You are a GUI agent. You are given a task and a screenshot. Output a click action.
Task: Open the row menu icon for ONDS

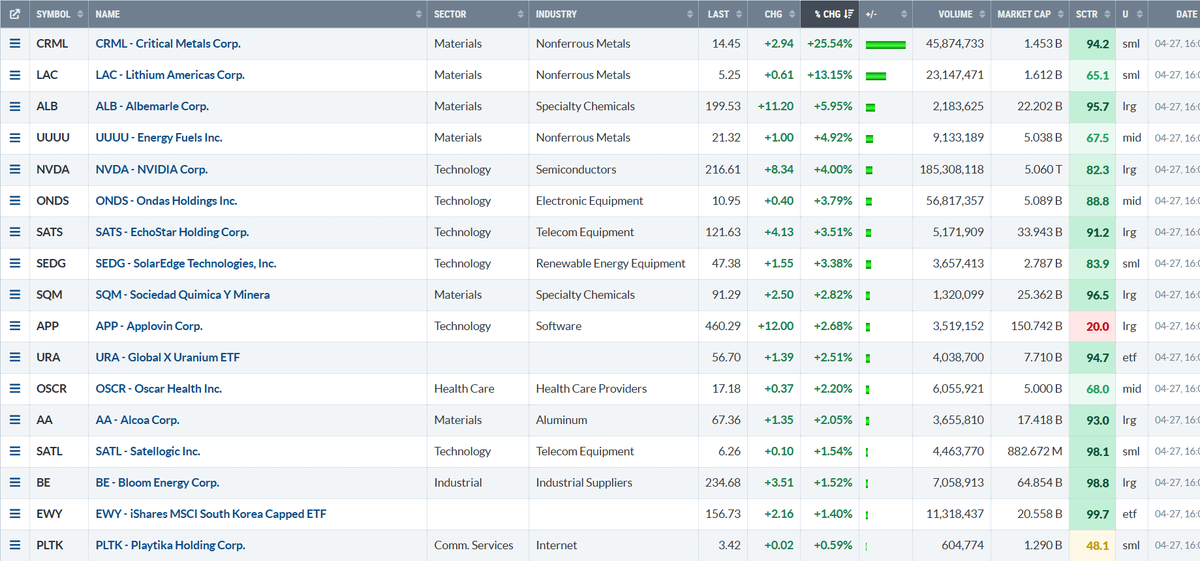point(15,201)
